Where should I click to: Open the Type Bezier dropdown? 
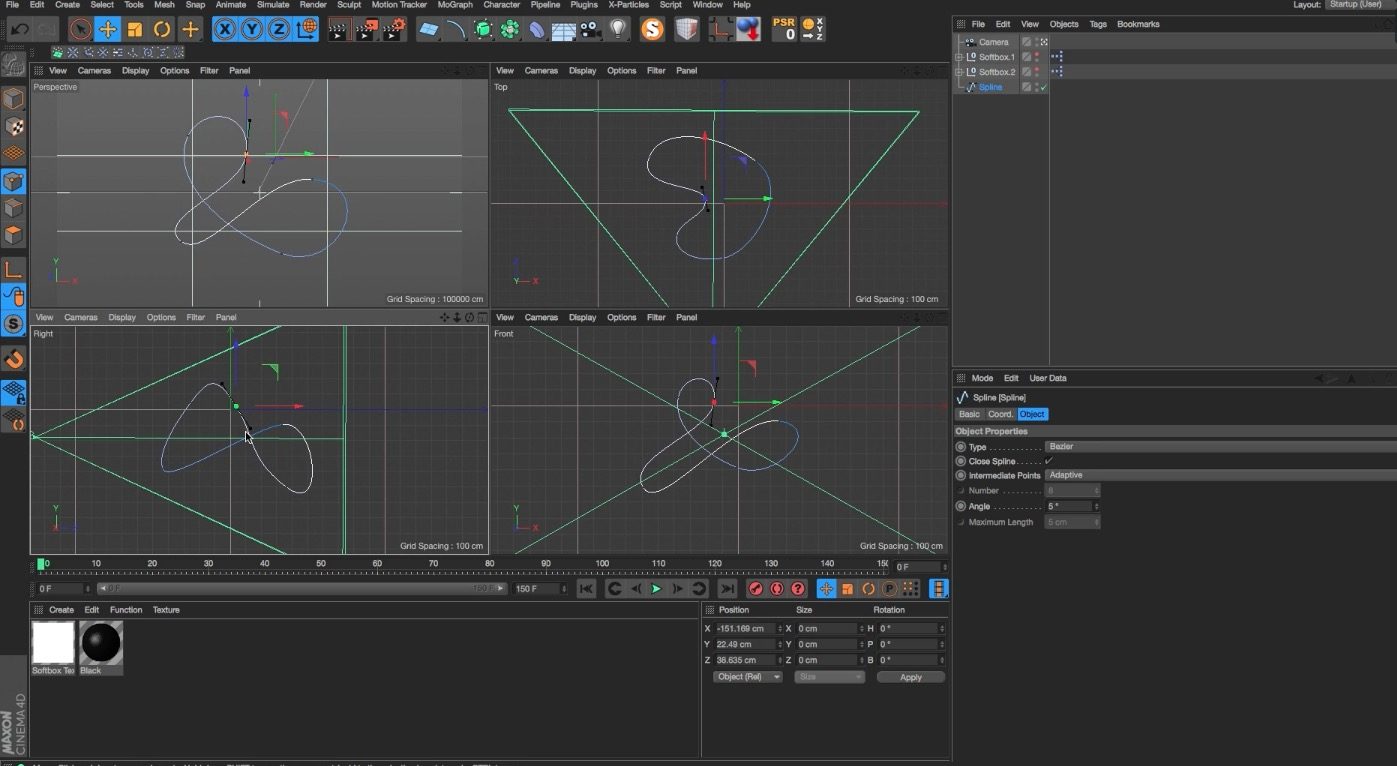click(1220, 447)
